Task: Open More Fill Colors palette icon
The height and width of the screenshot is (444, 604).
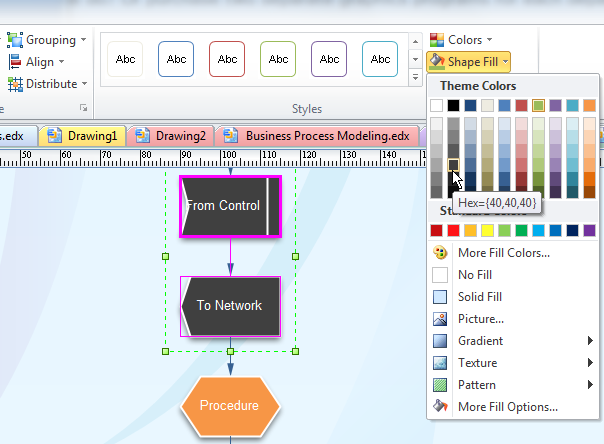Action: click(440, 253)
